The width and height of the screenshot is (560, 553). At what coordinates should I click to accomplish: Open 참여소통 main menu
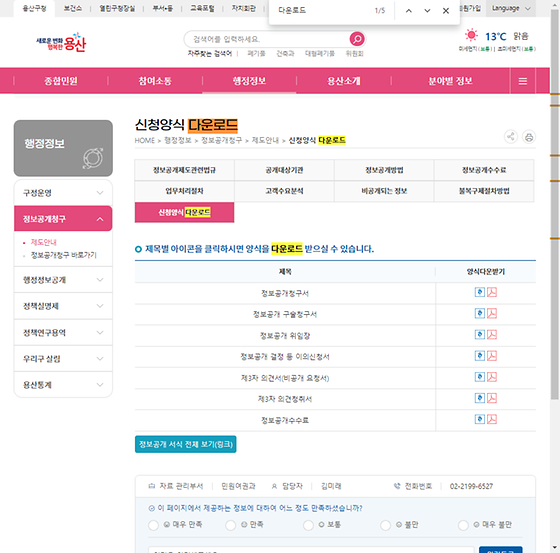tap(155, 81)
